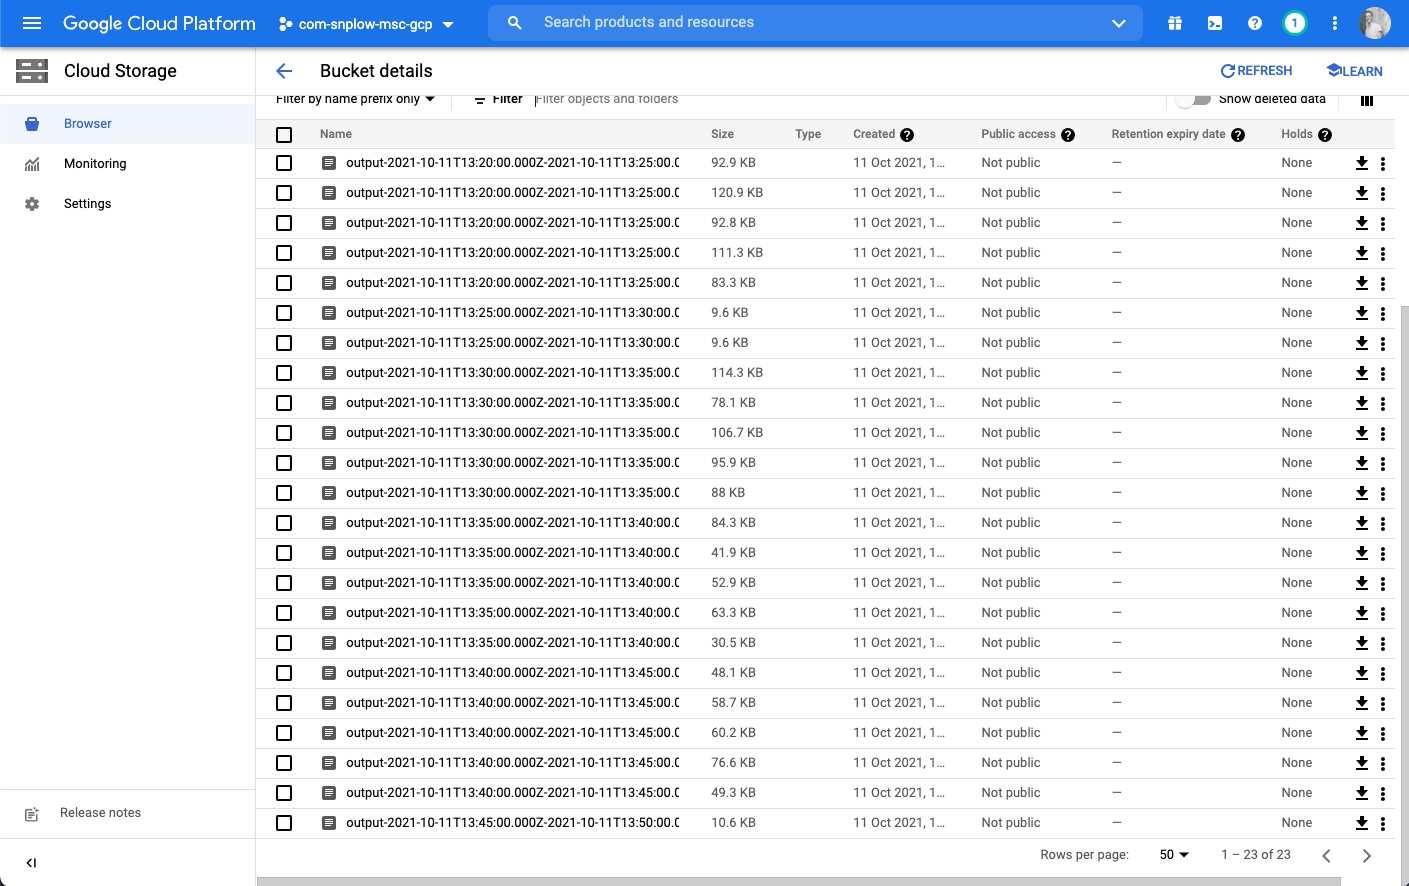Activate Cloud Shell terminal icon

[1215, 23]
